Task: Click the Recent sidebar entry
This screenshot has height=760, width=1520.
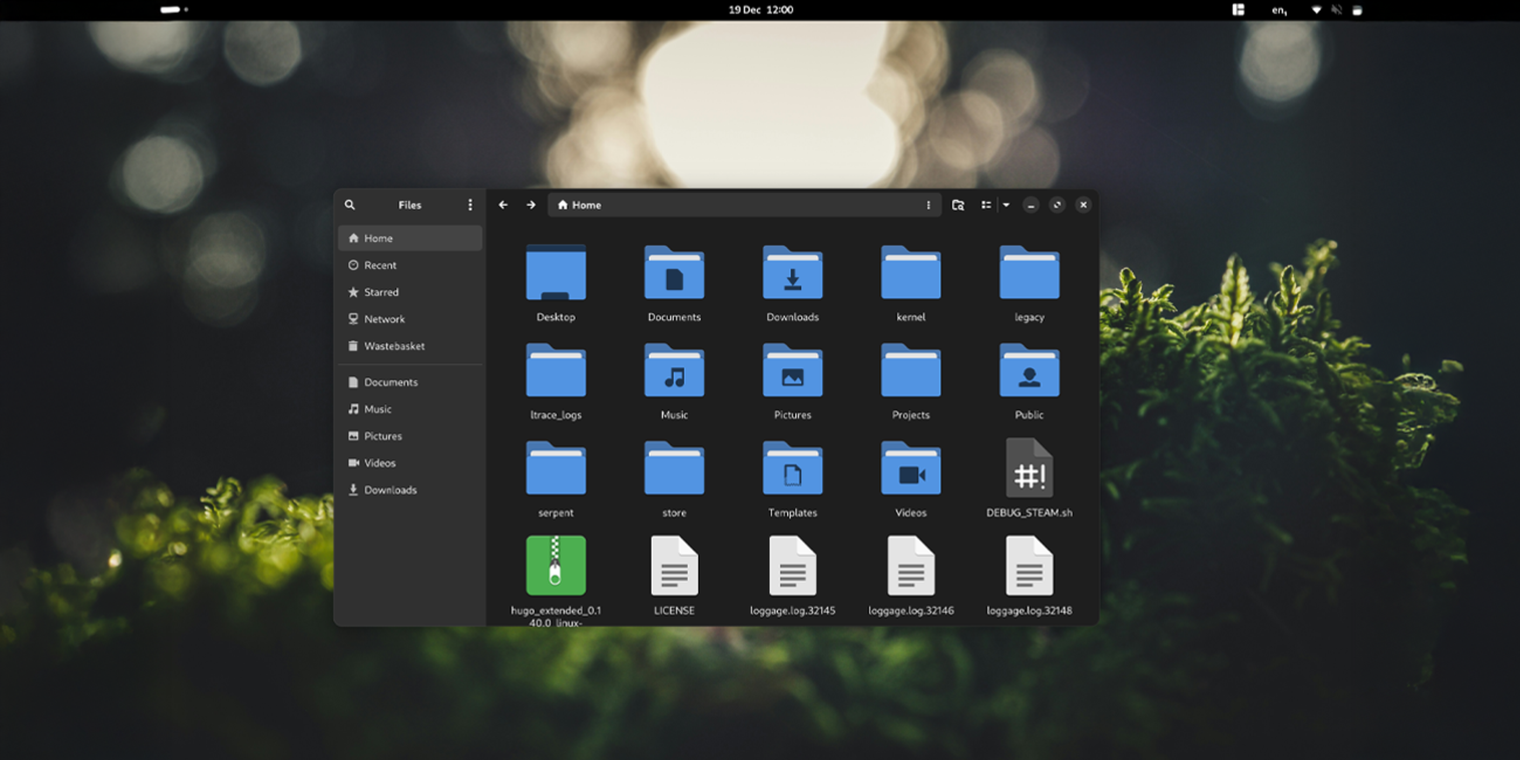Action: point(379,265)
